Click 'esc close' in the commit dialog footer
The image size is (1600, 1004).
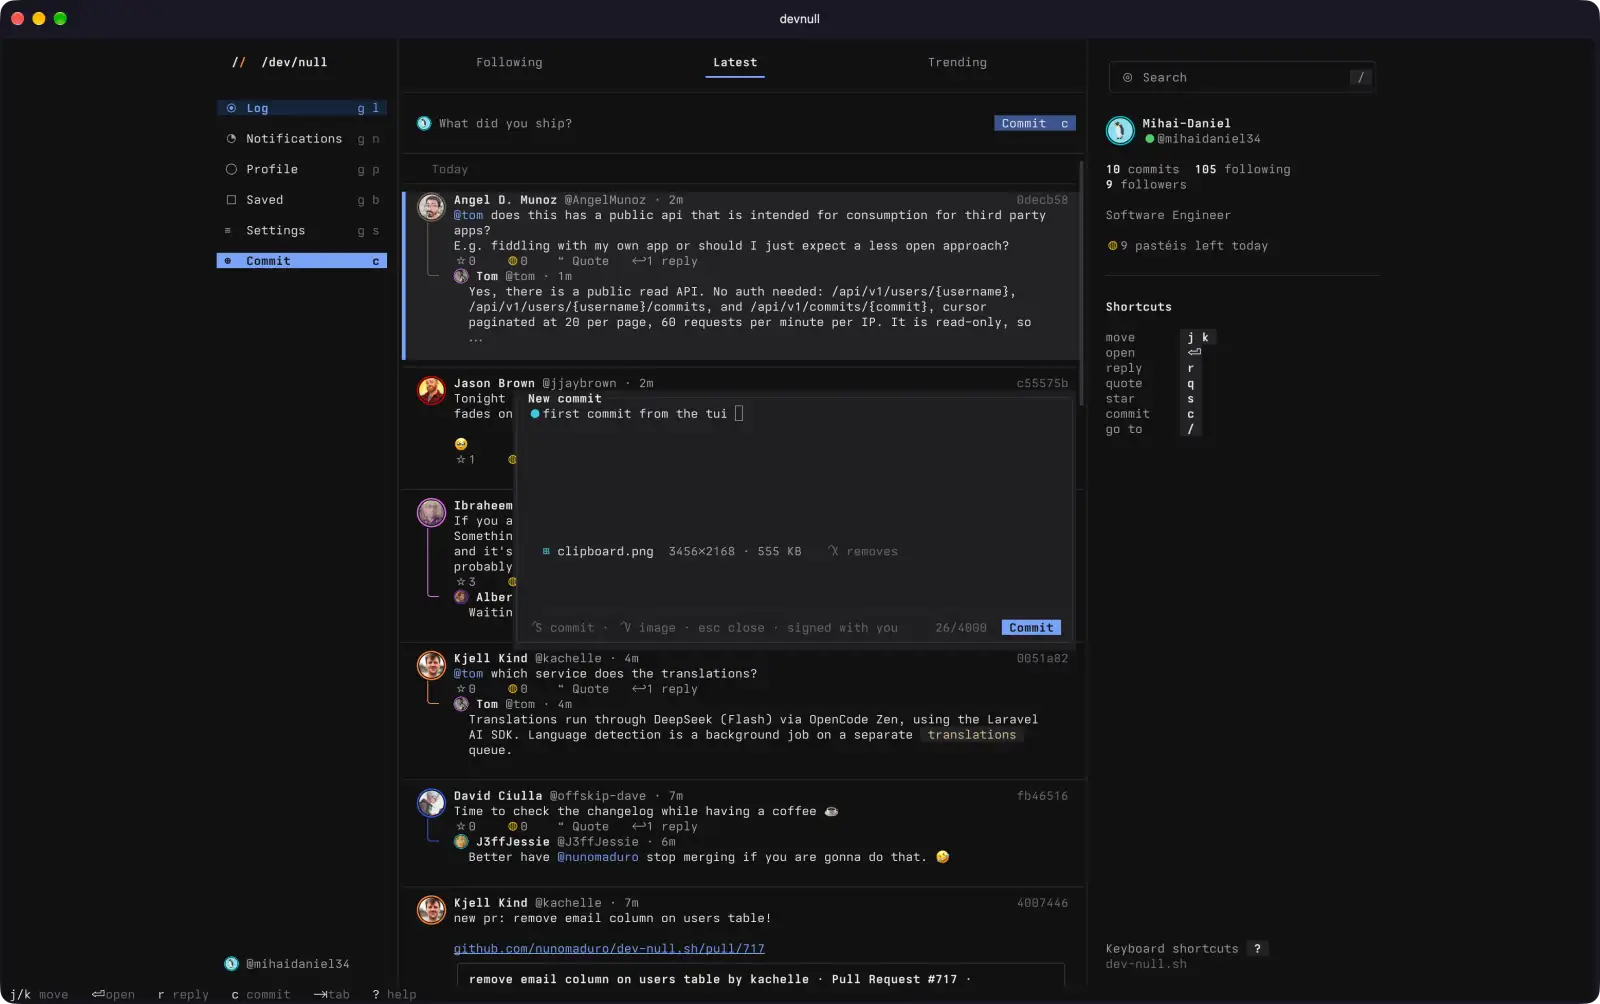[731, 628]
